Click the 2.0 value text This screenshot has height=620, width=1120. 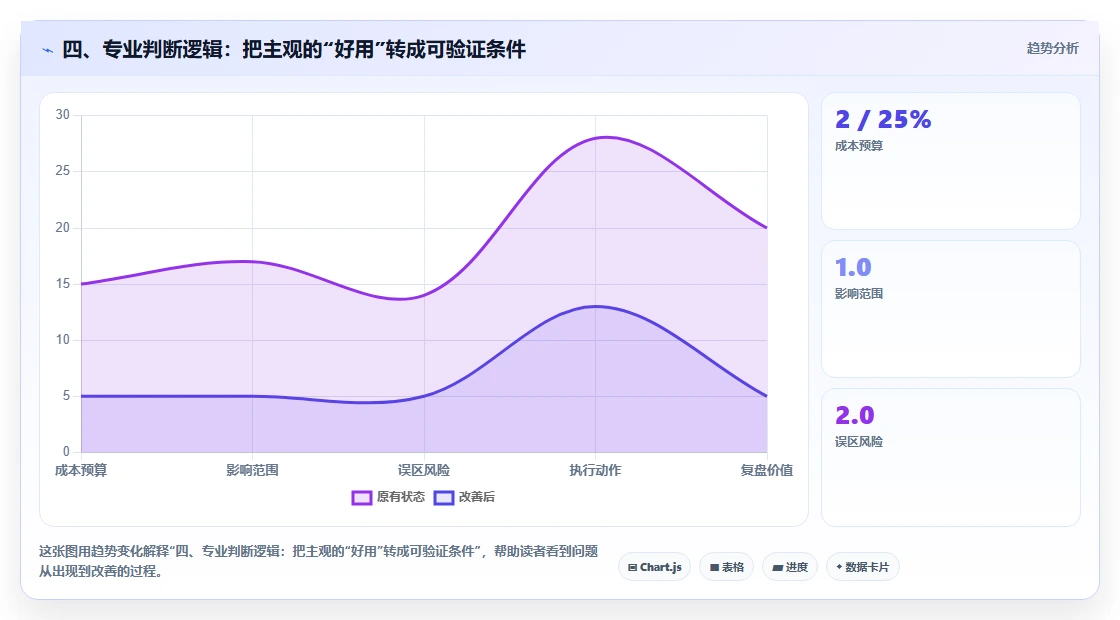(x=854, y=416)
